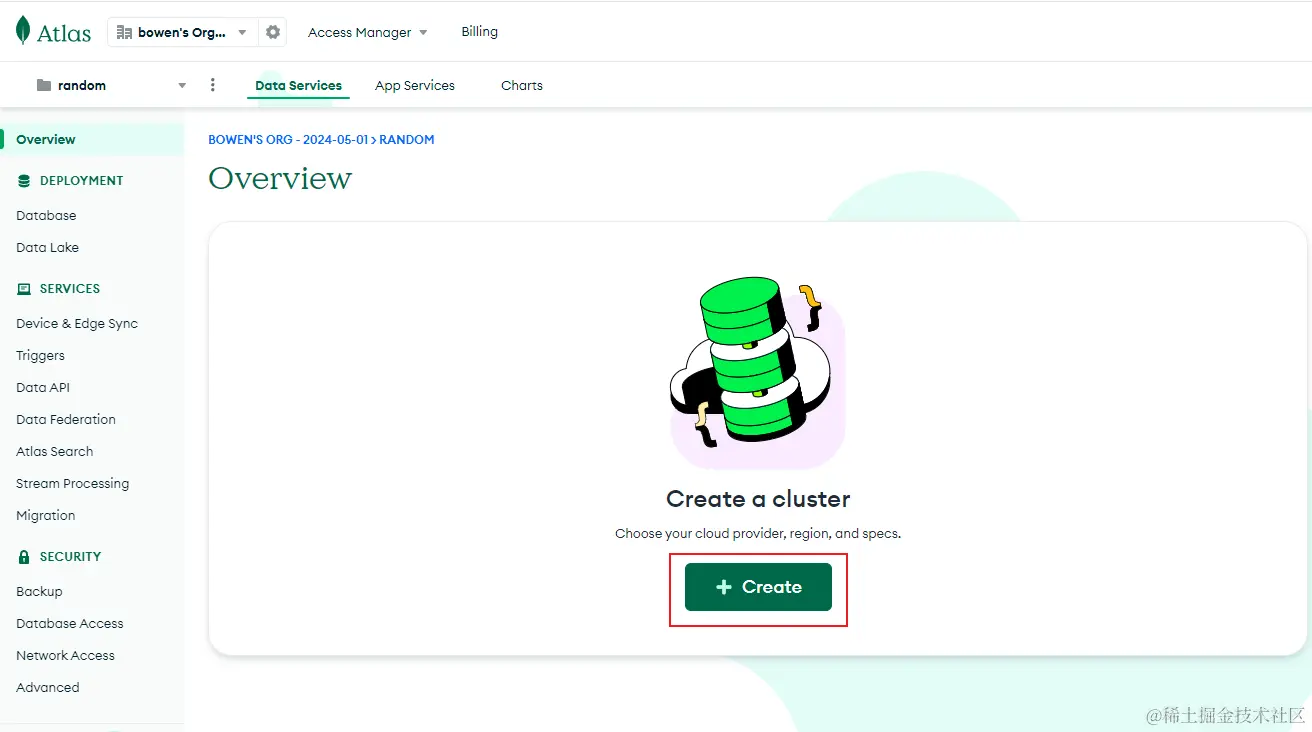Click the SECURITY section label
Viewport: 1312px width, 732px height.
click(x=70, y=557)
